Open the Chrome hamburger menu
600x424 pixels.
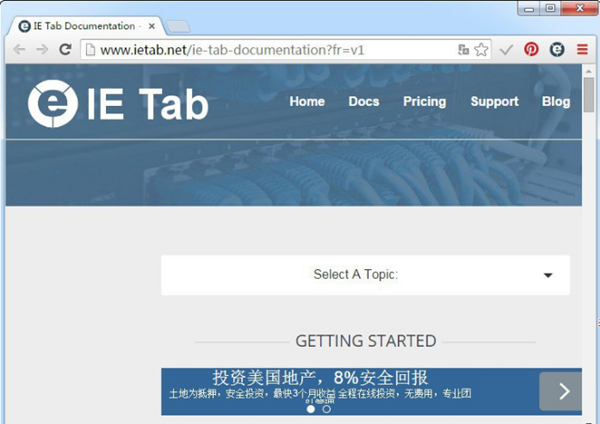pos(582,49)
